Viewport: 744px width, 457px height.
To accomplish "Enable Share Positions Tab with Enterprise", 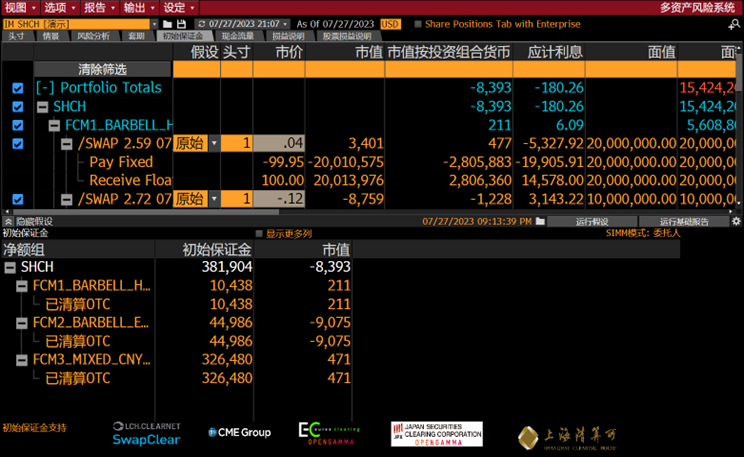I will tap(417, 23).
